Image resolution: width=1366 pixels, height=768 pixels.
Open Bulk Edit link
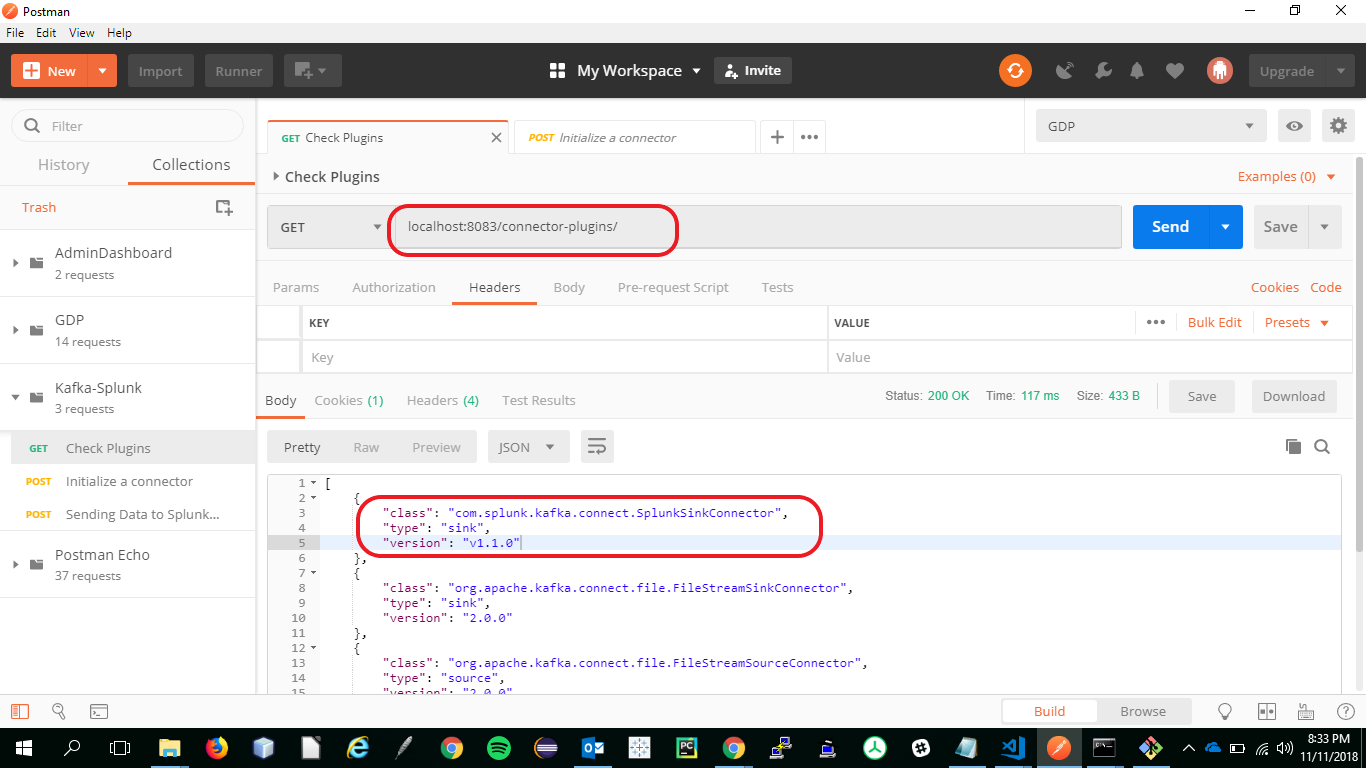point(1215,322)
